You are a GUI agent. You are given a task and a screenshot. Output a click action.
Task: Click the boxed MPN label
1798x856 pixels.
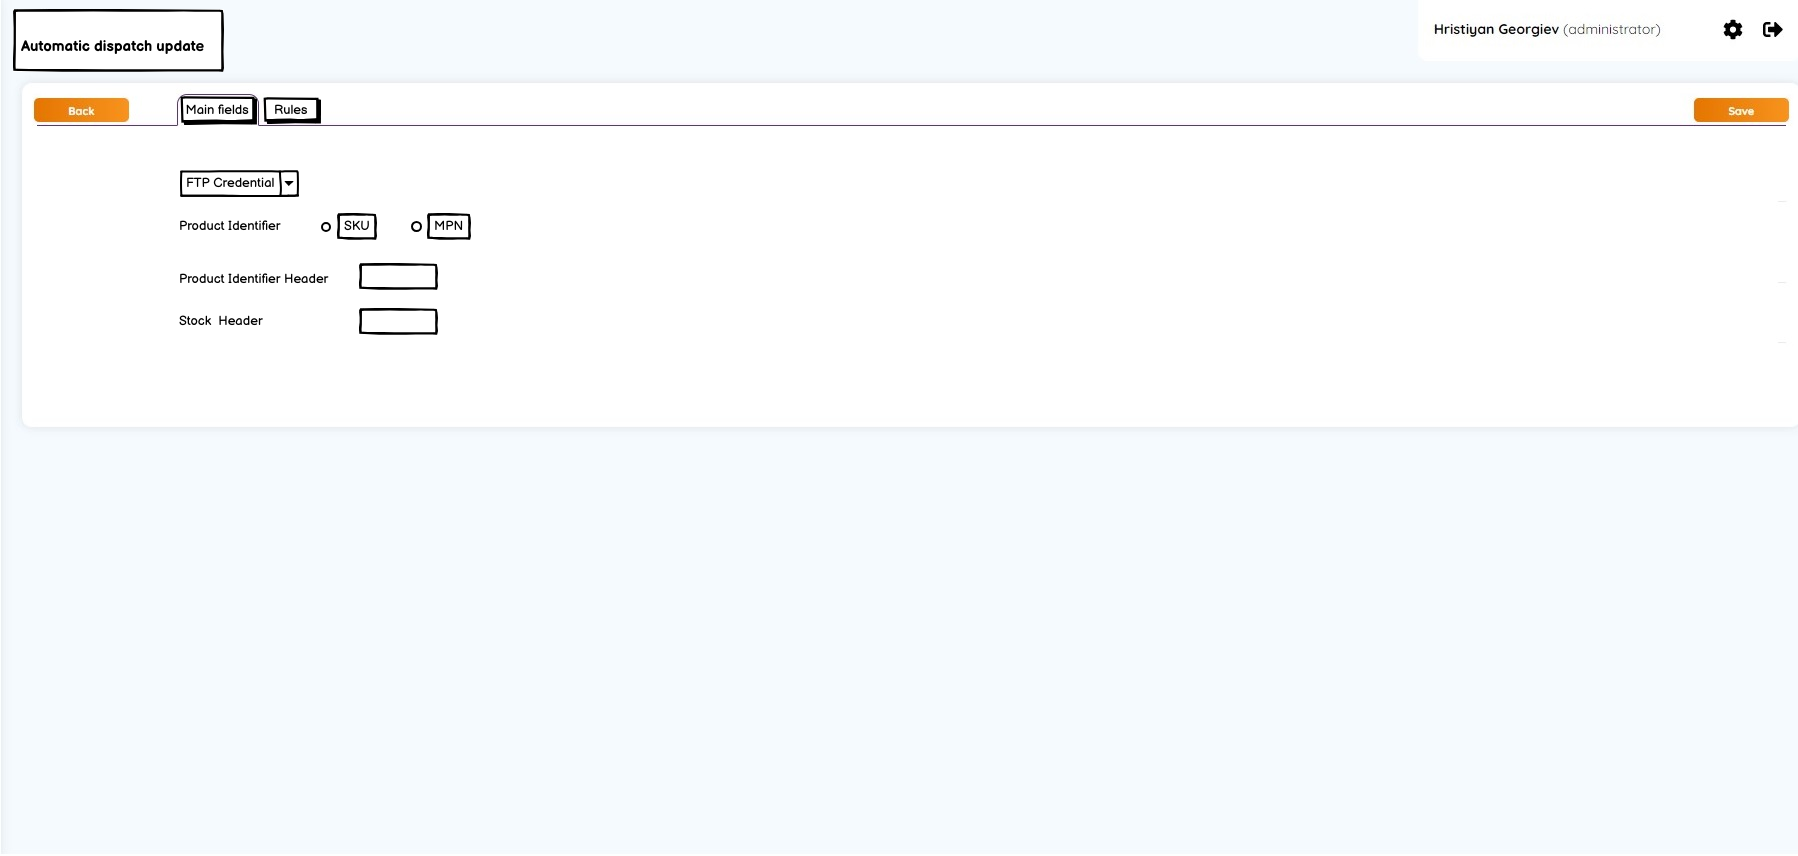click(449, 226)
